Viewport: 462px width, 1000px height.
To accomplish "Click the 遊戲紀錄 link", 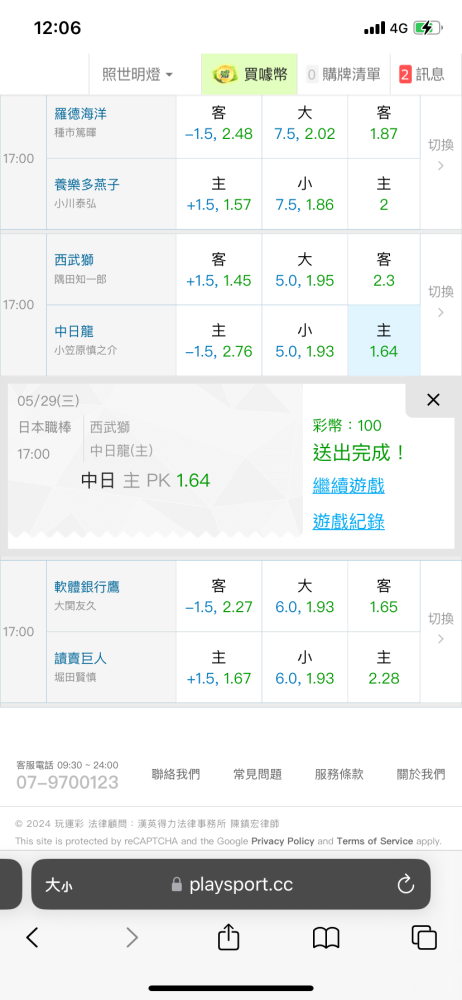I will click(348, 522).
